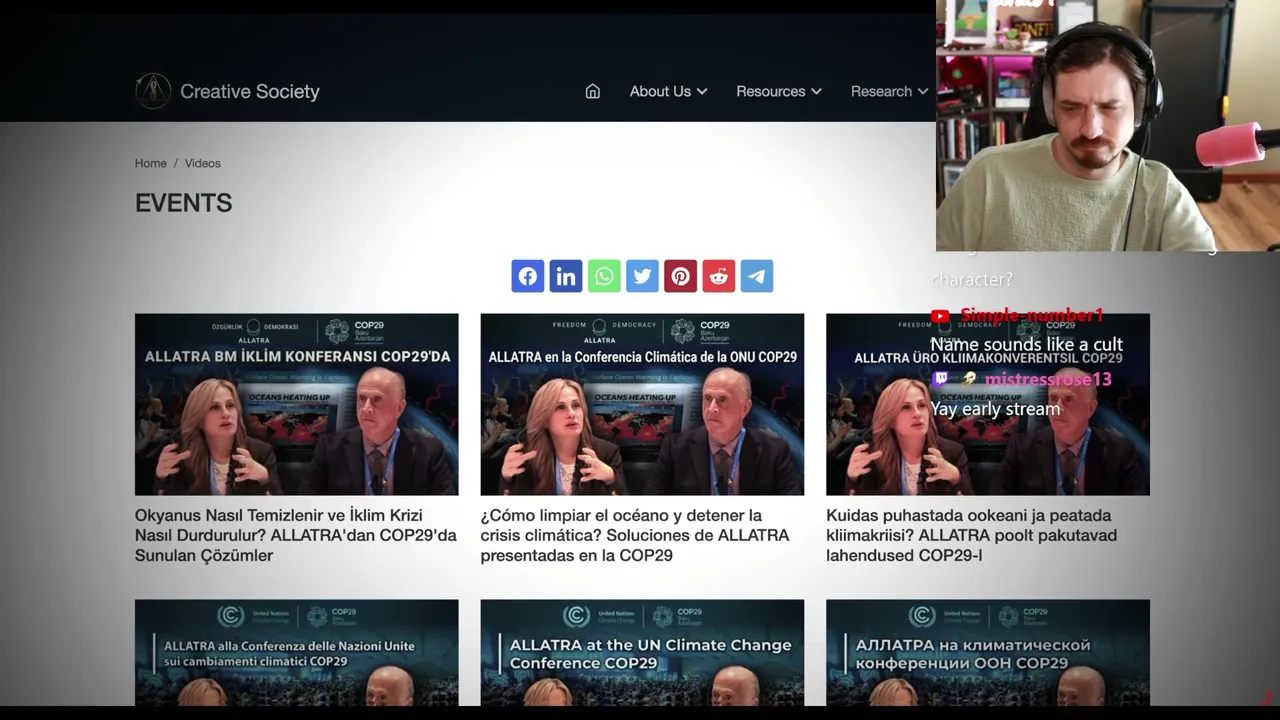Share the page on LinkedIn
This screenshot has height=720, width=1280.
click(566, 276)
